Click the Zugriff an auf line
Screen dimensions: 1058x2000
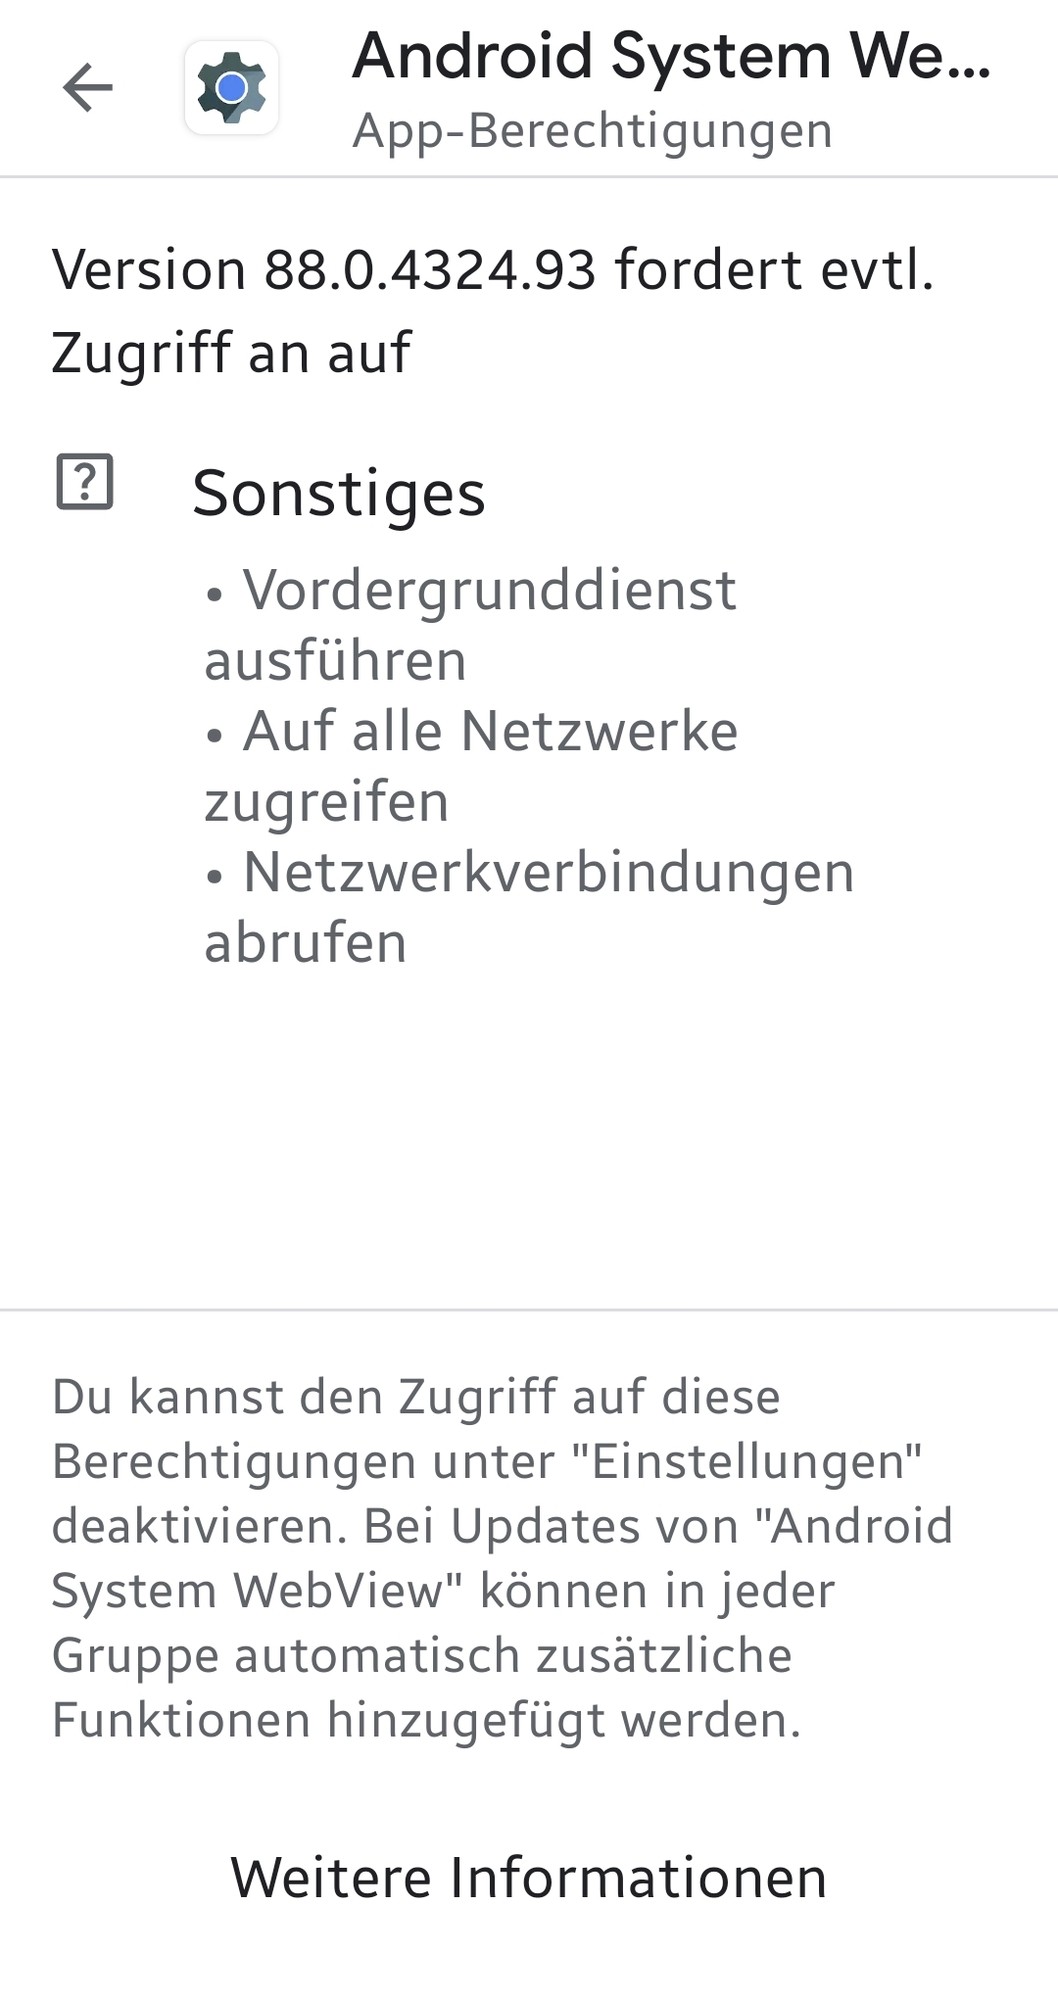tap(231, 353)
